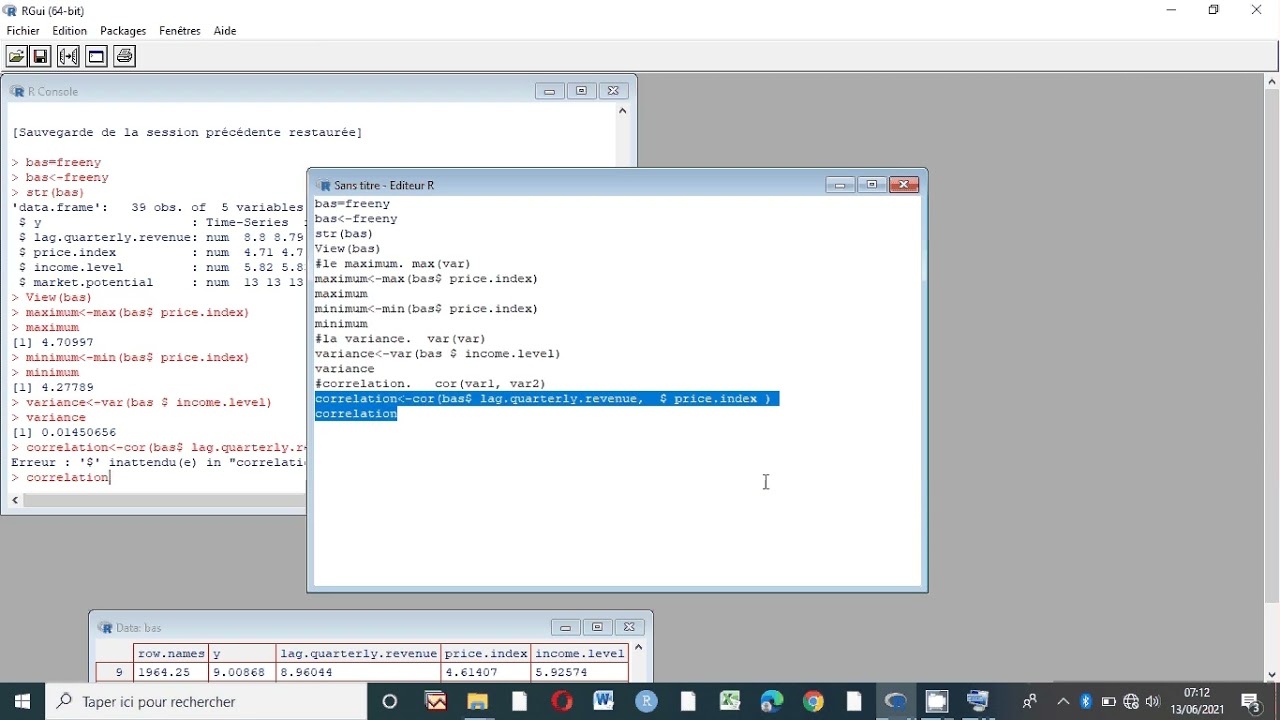Click '[1] 0.01450656' output in the console
This screenshot has height=720, width=1280.
pos(64,433)
